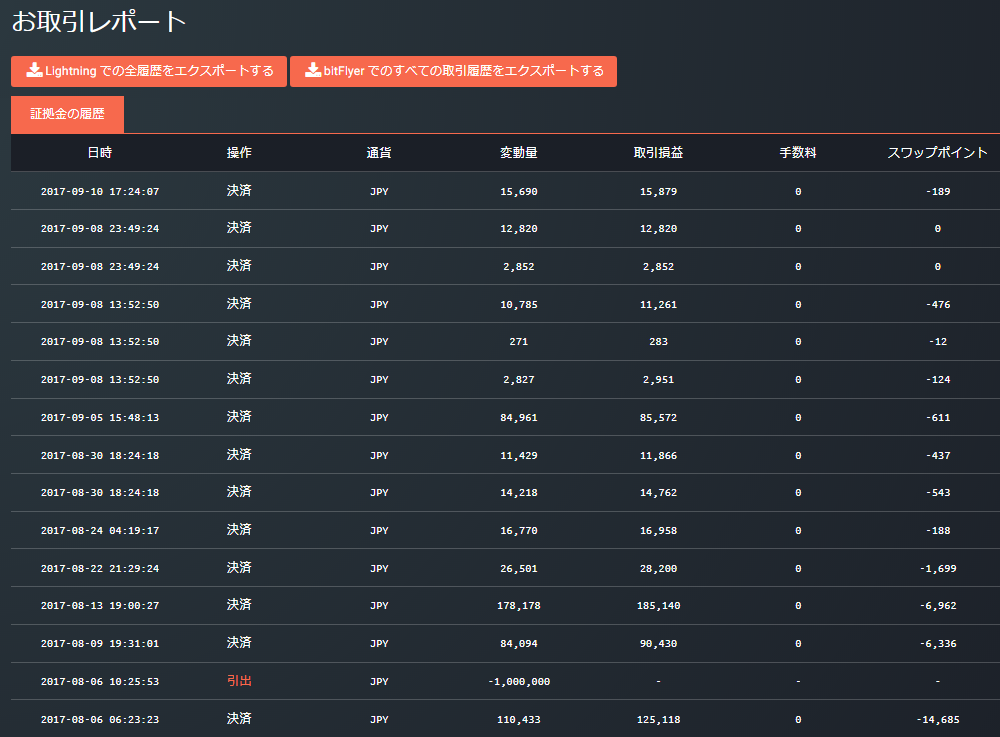1000x737 pixels.
Task: Click the download icon on the Lightning export button
Action: [x=34, y=71]
